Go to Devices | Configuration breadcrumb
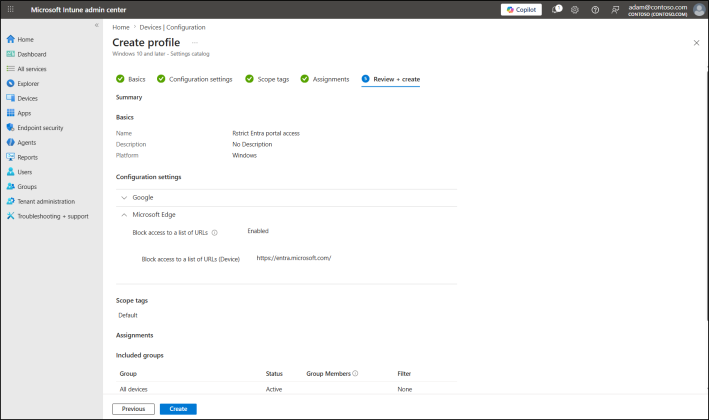The width and height of the screenshot is (709, 420). [172, 27]
